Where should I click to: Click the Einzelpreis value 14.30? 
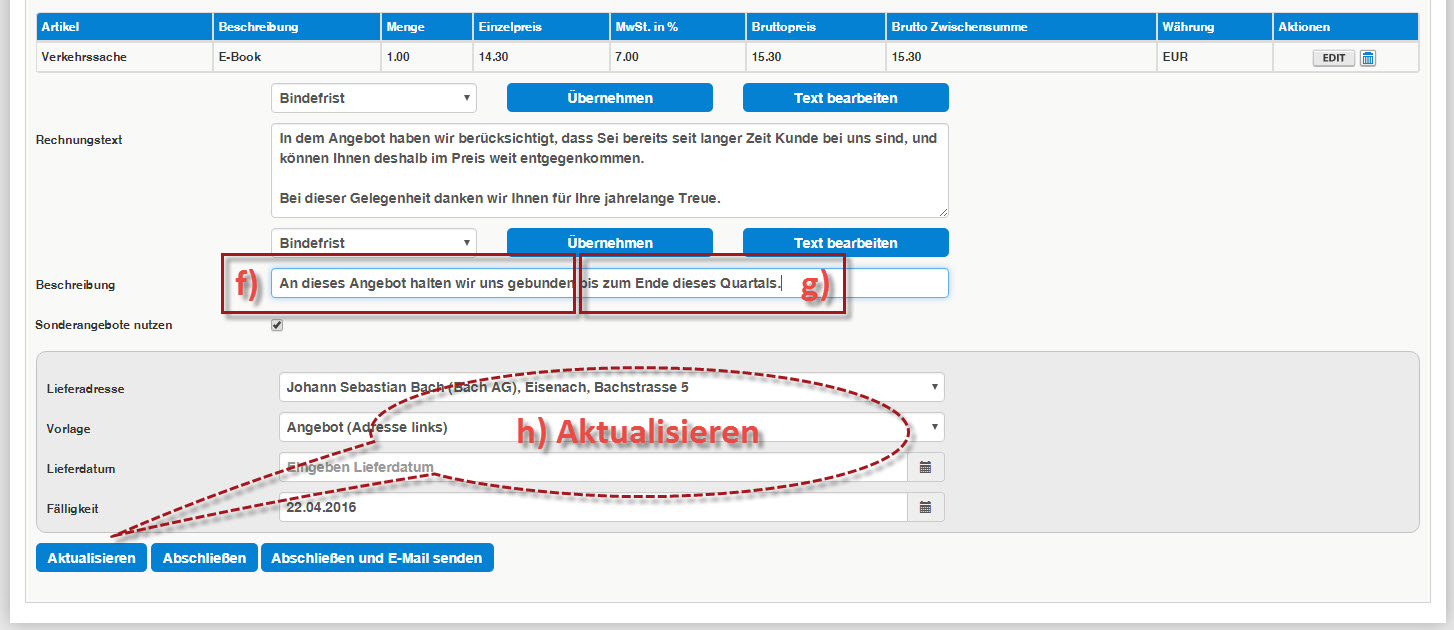coord(541,57)
